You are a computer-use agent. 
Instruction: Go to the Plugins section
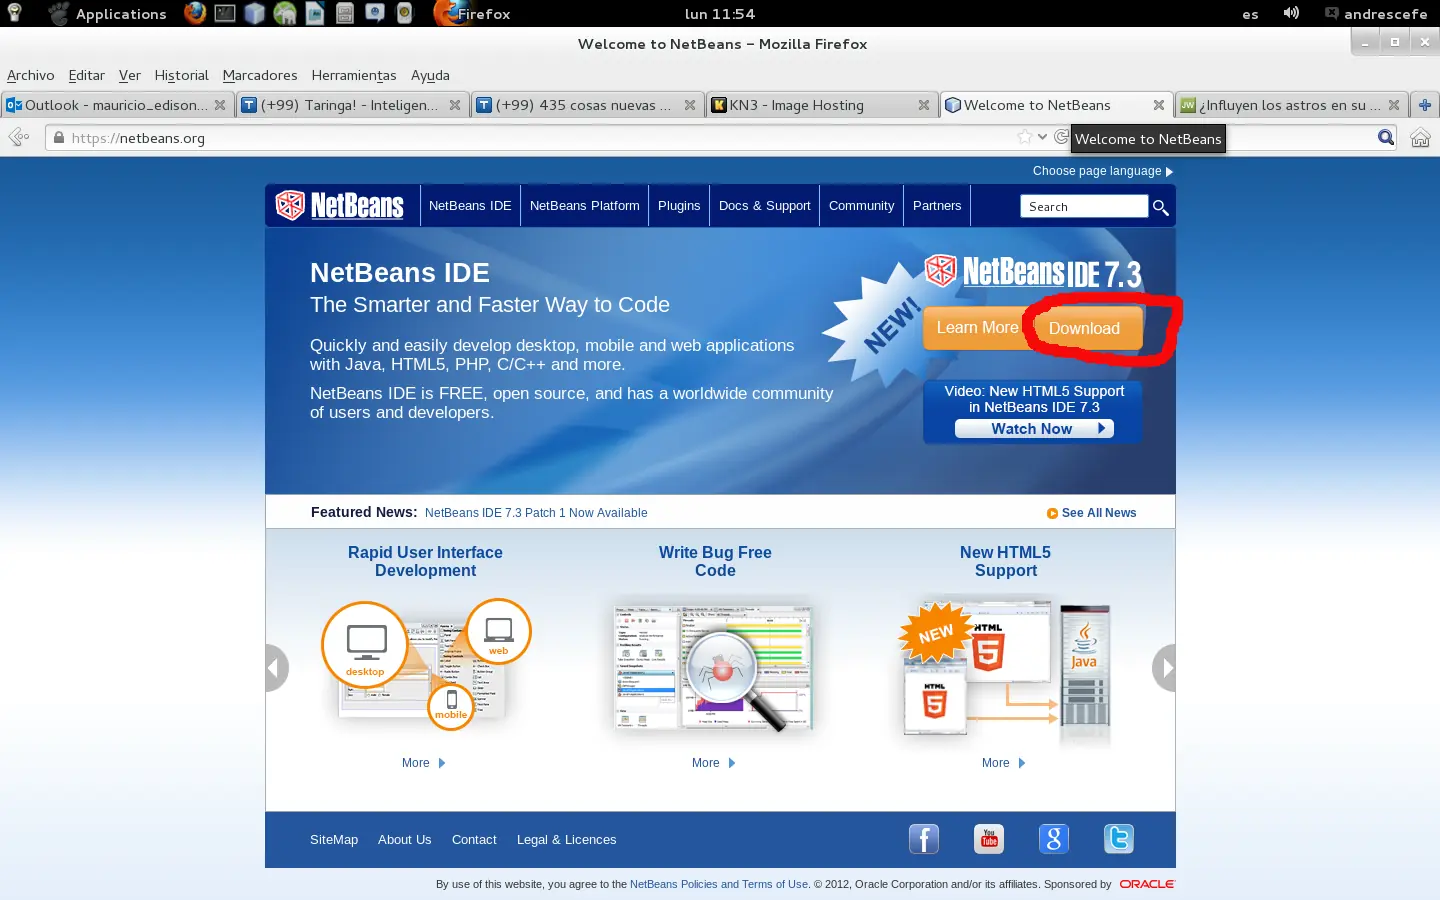(679, 206)
